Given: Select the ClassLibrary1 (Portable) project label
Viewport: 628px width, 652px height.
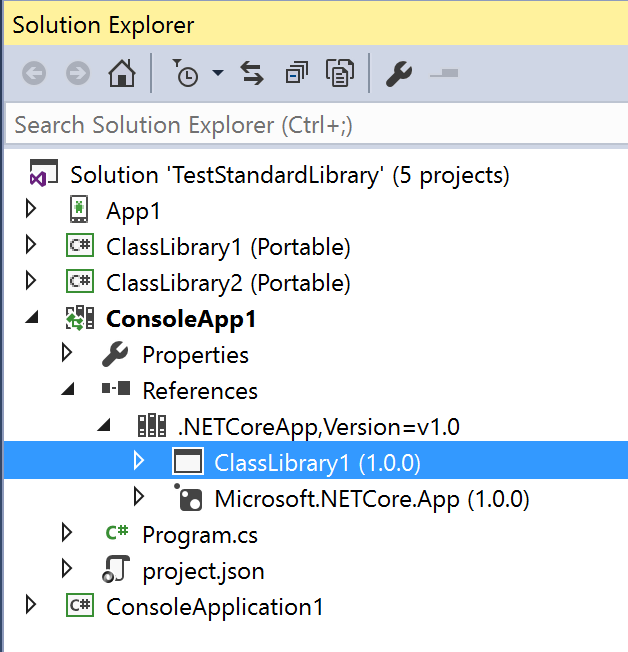Looking at the screenshot, I should coord(228,247).
